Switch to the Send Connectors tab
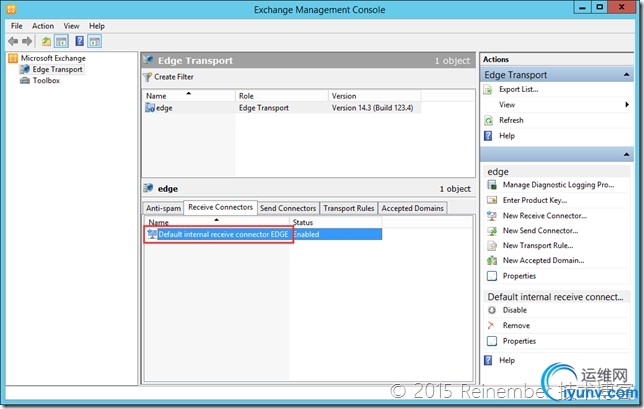Viewport: 644px width, 409px height. click(288, 208)
